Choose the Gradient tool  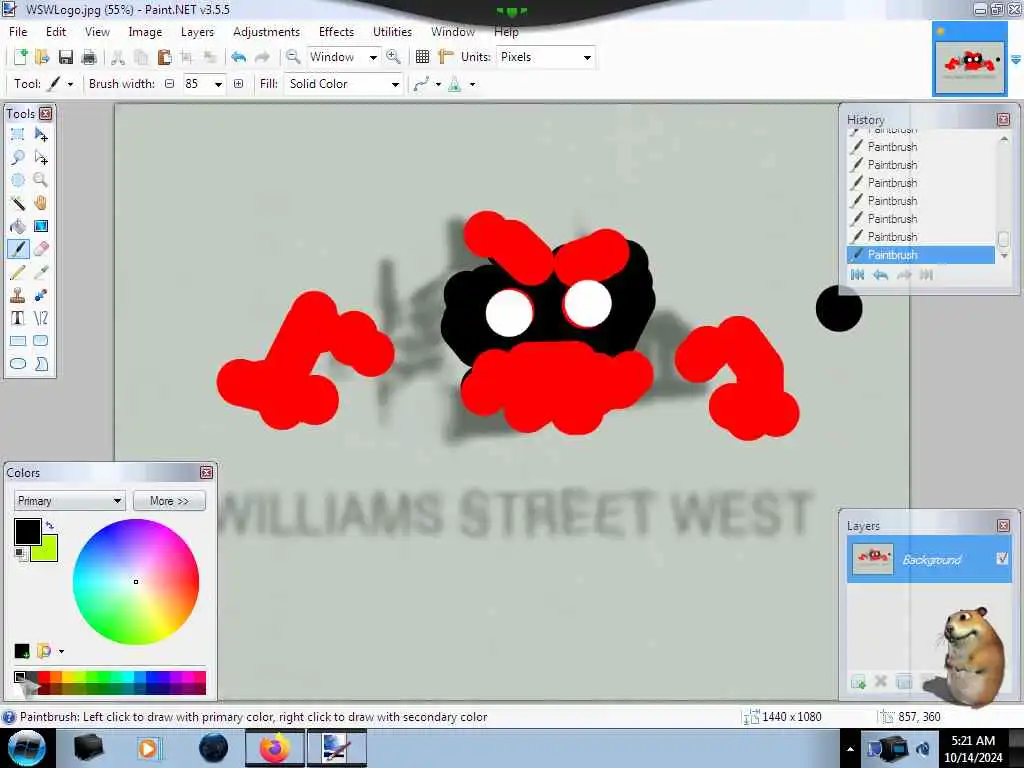point(40,226)
